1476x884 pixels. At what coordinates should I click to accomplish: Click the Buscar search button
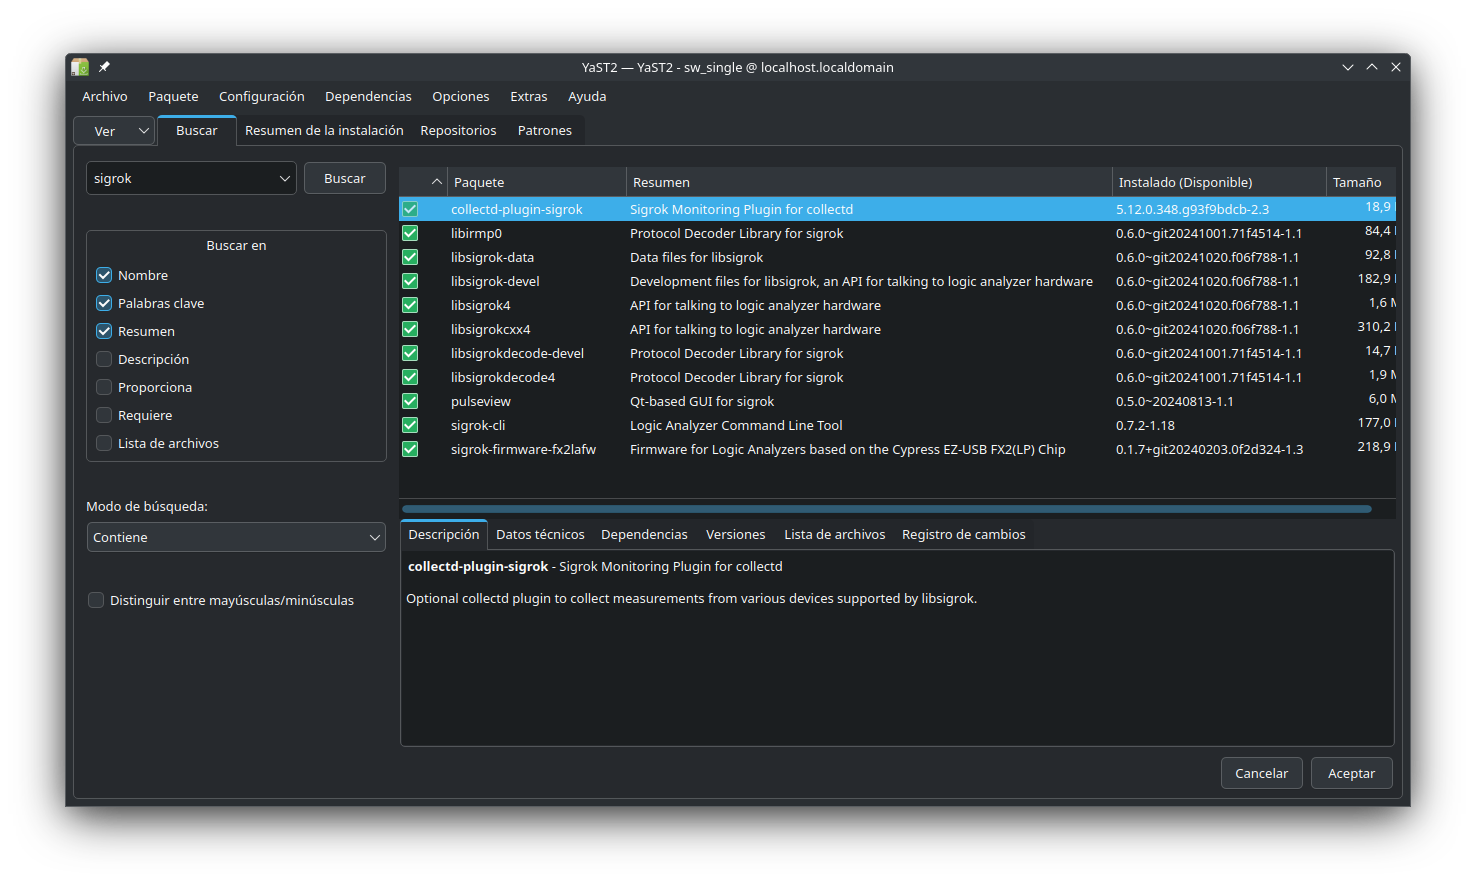point(345,178)
